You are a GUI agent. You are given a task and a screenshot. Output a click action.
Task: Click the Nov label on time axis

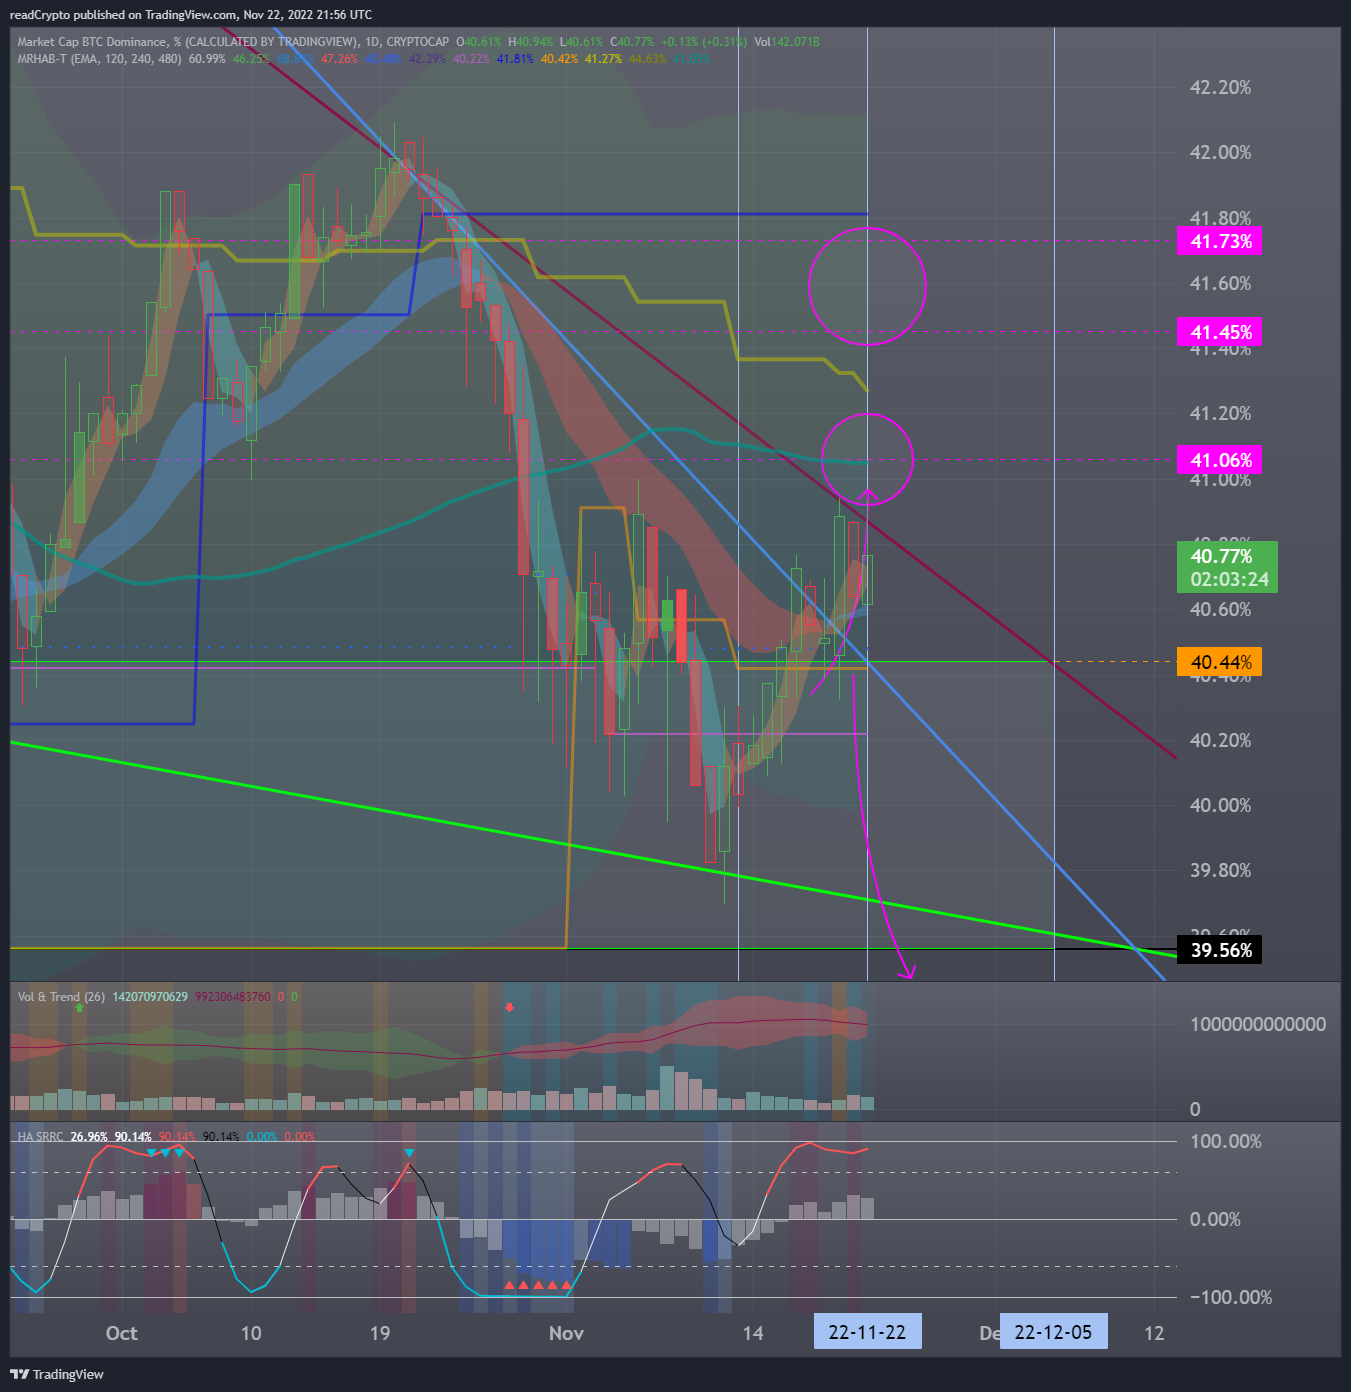(566, 1333)
